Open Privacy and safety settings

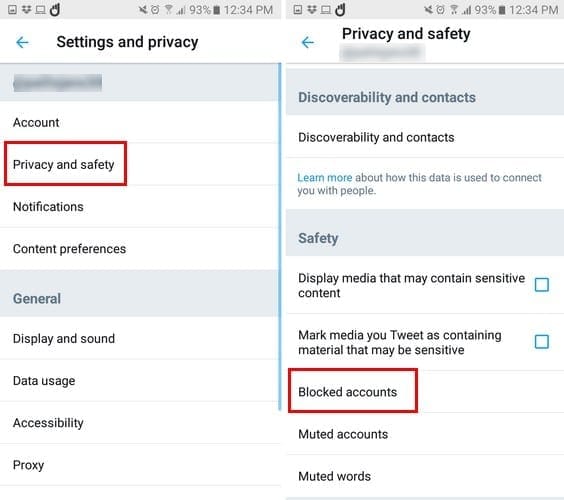coord(65,164)
